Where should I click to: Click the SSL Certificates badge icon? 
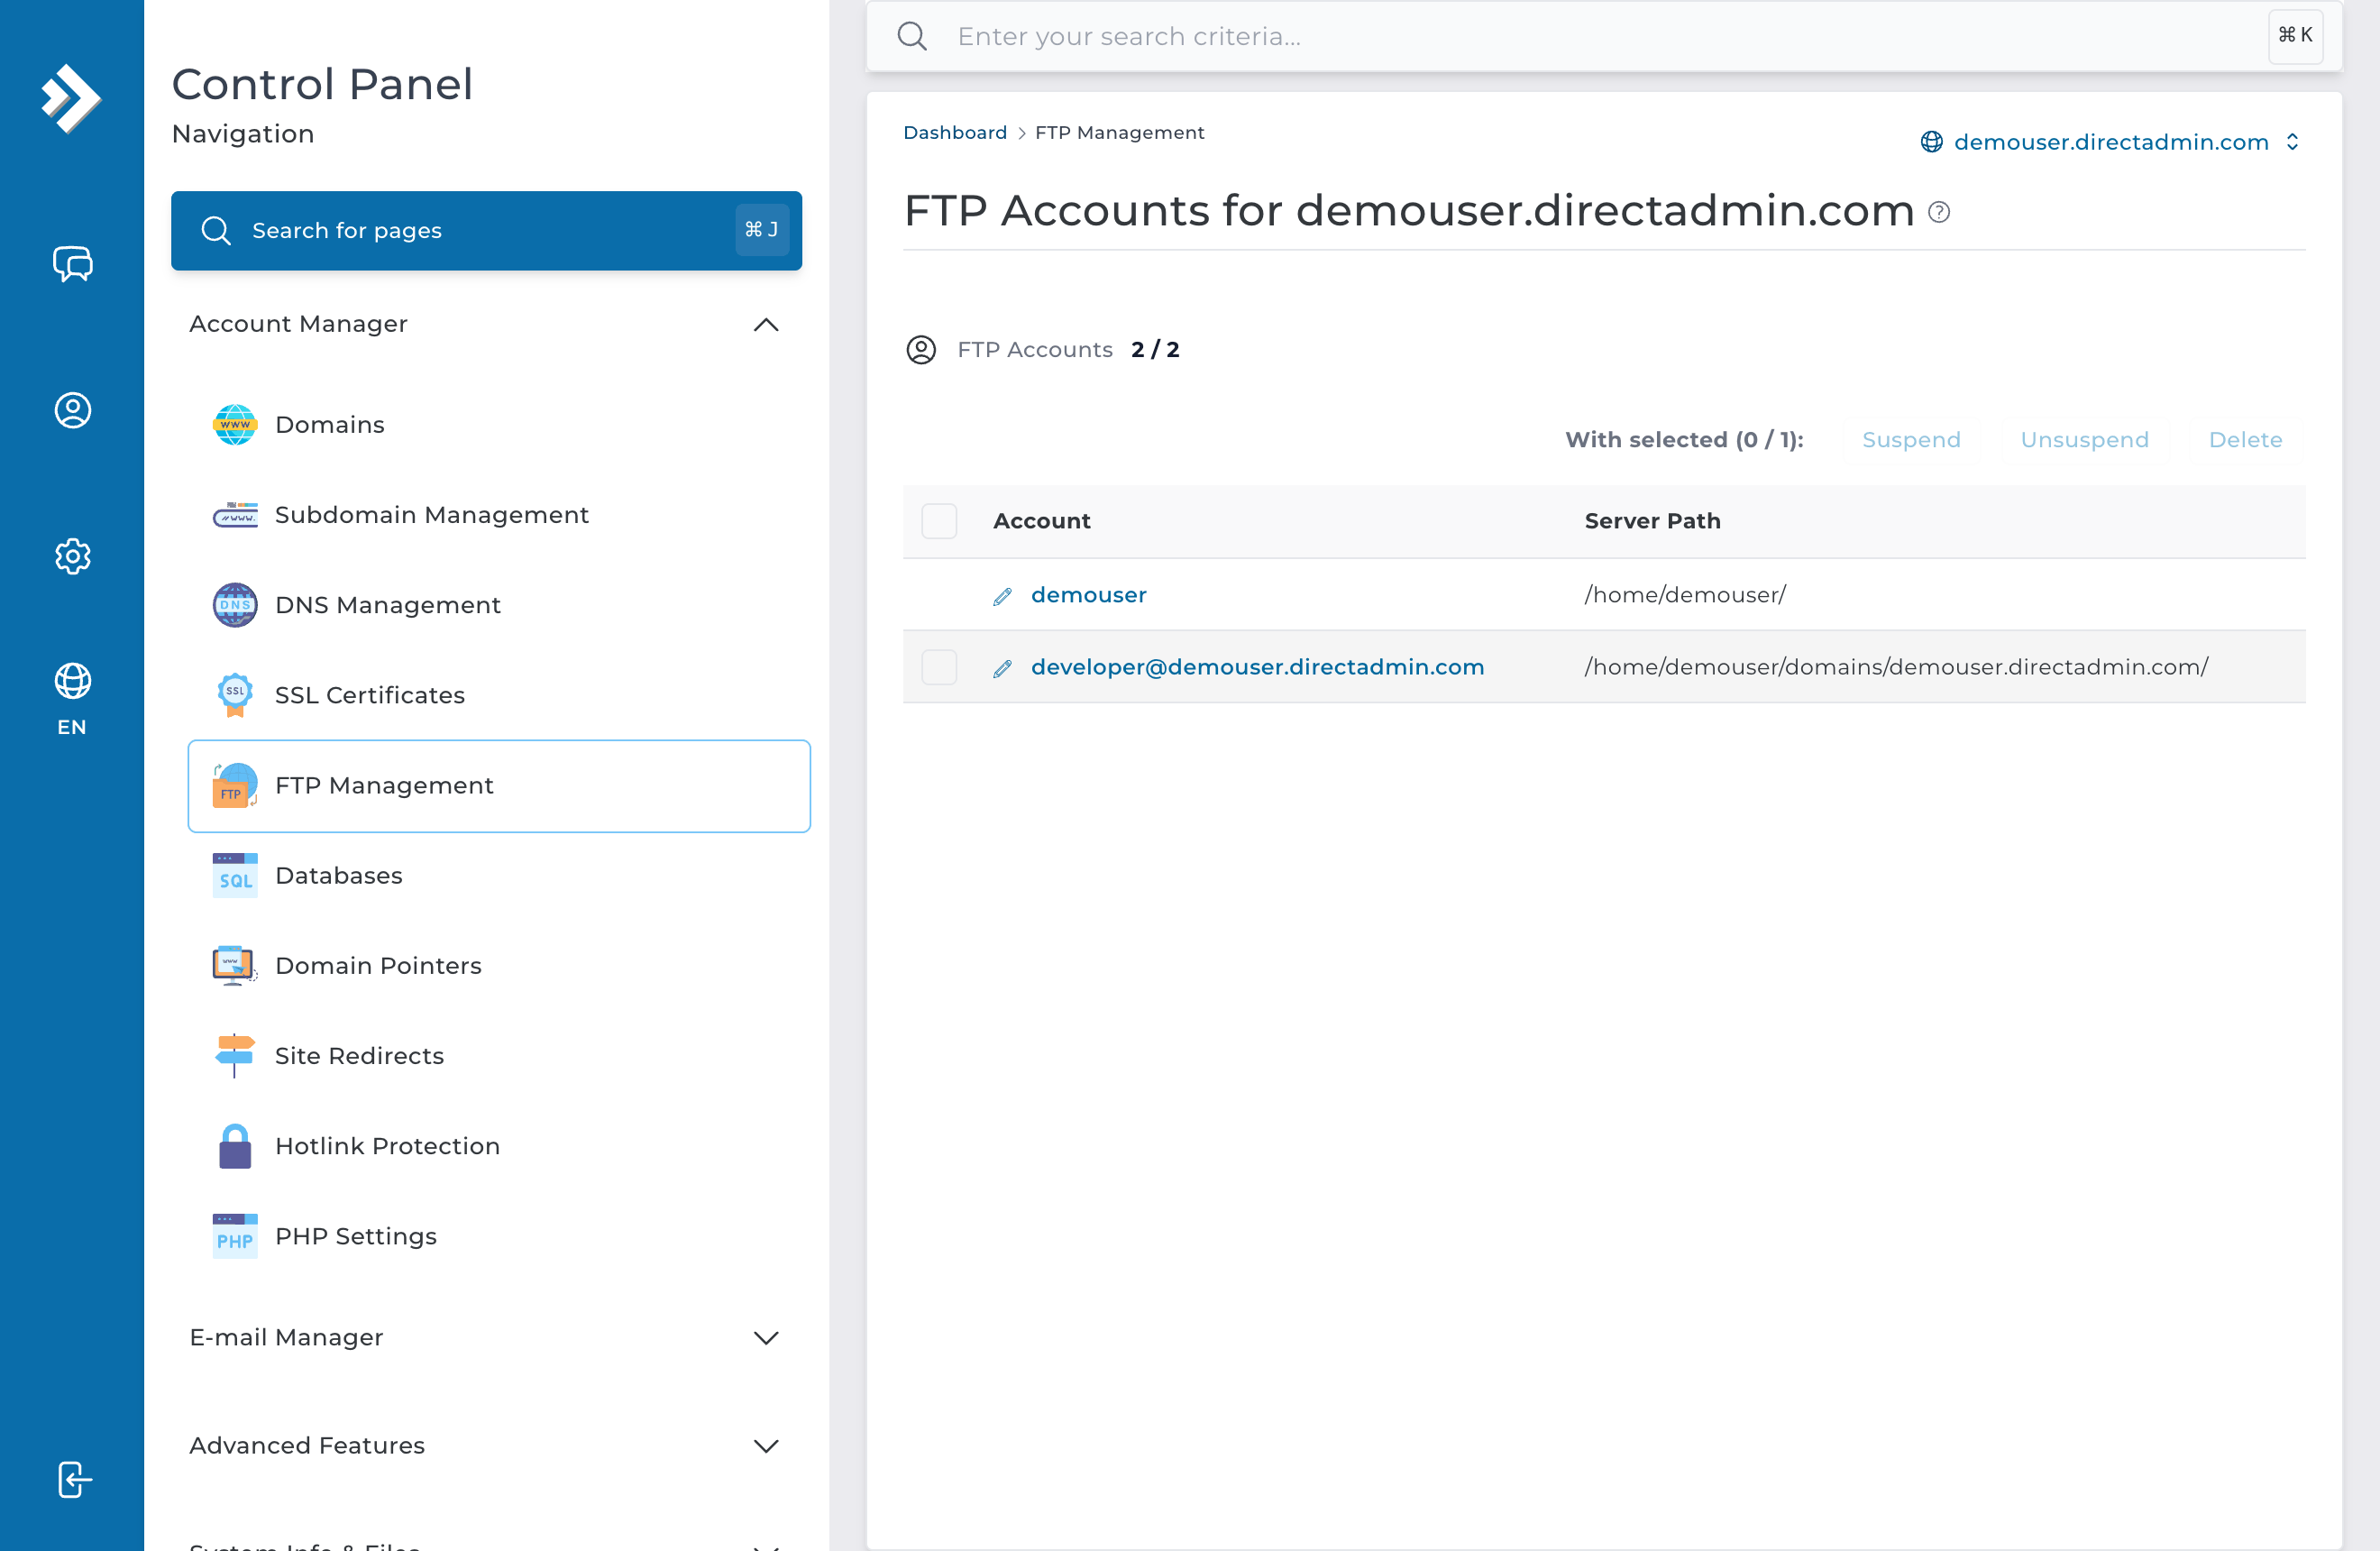tap(235, 695)
